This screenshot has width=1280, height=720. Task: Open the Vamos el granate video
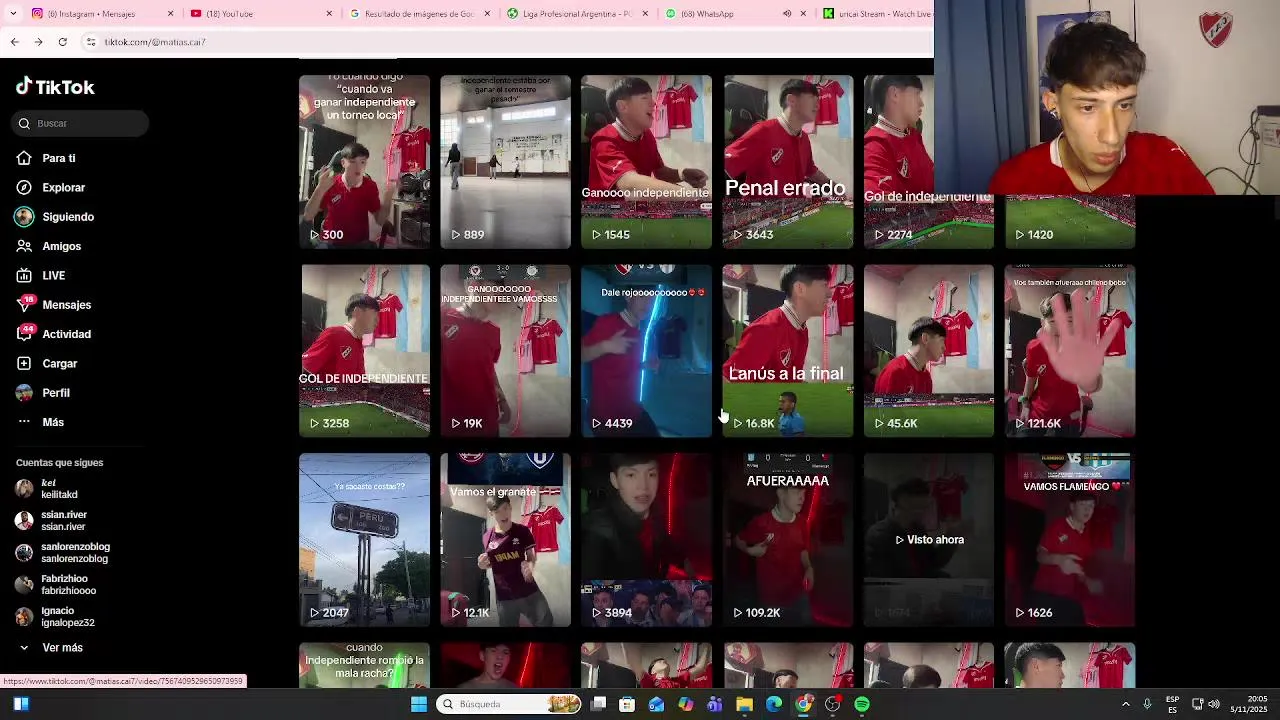coord(506,540)
